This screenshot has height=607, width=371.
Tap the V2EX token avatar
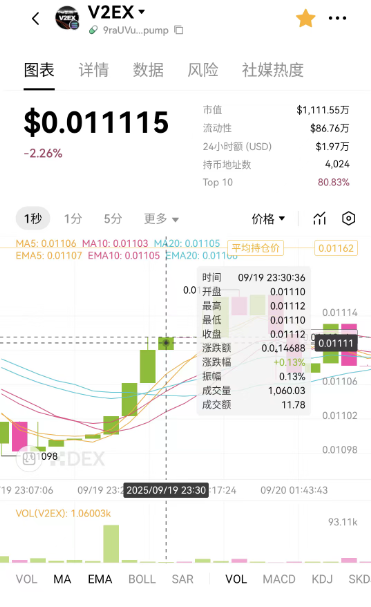tap(67, 18)
